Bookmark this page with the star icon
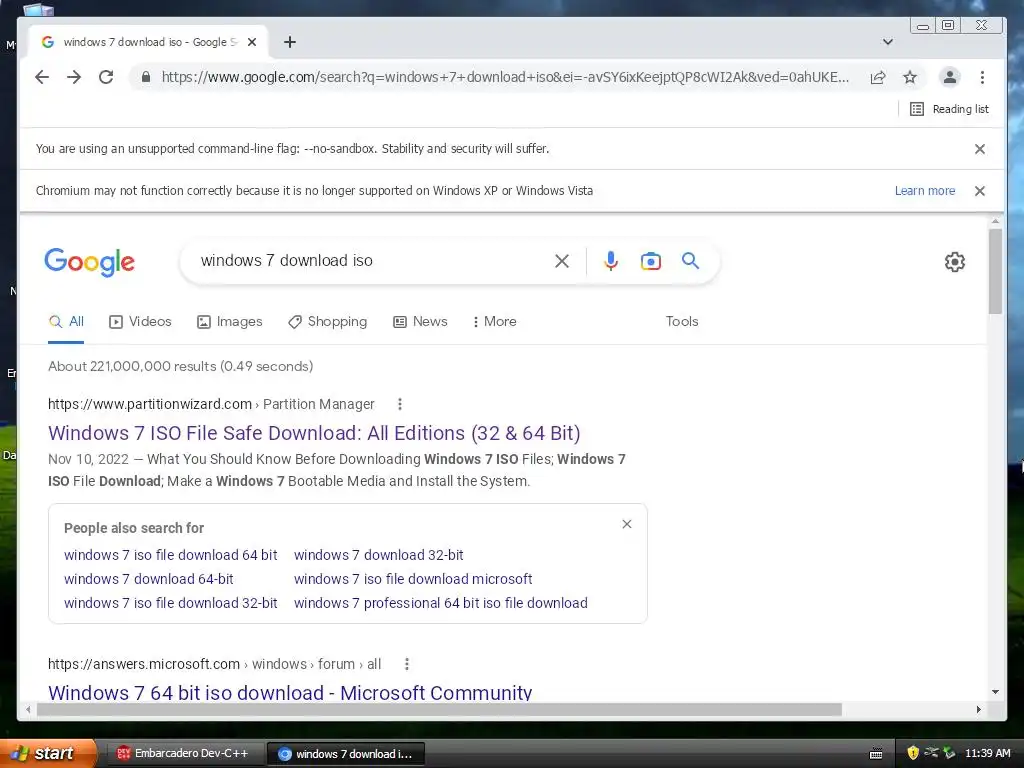Image resolution: width=1024 pixels, height=768 pixels. click(910, 77)
